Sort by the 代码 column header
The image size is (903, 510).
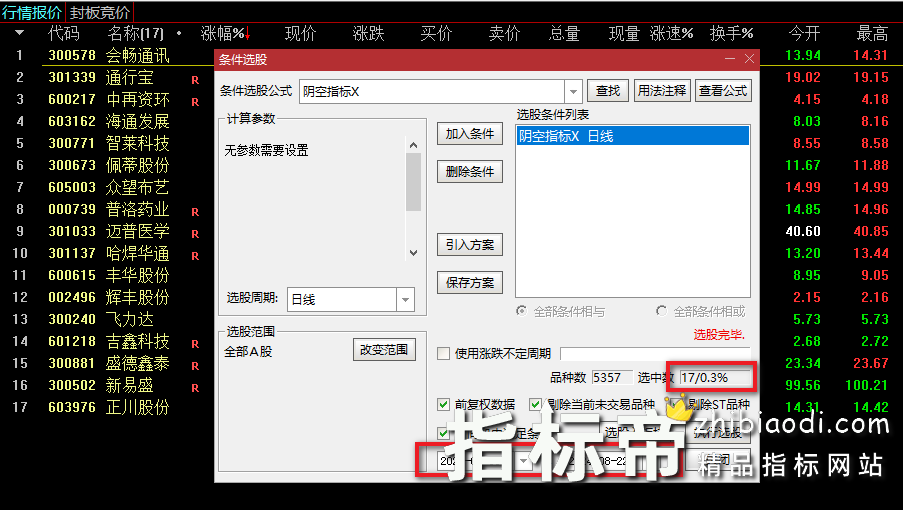pyautogui.click(x=64, y=33)
